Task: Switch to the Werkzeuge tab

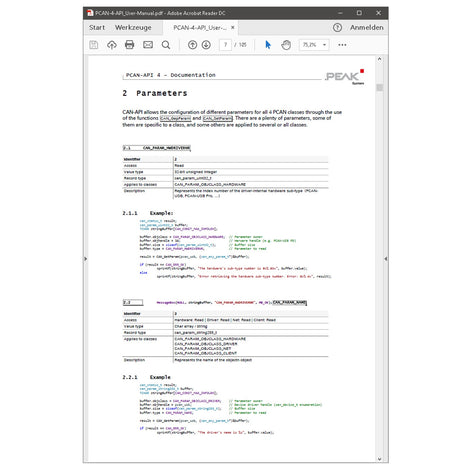Action: tap(133, 28)
